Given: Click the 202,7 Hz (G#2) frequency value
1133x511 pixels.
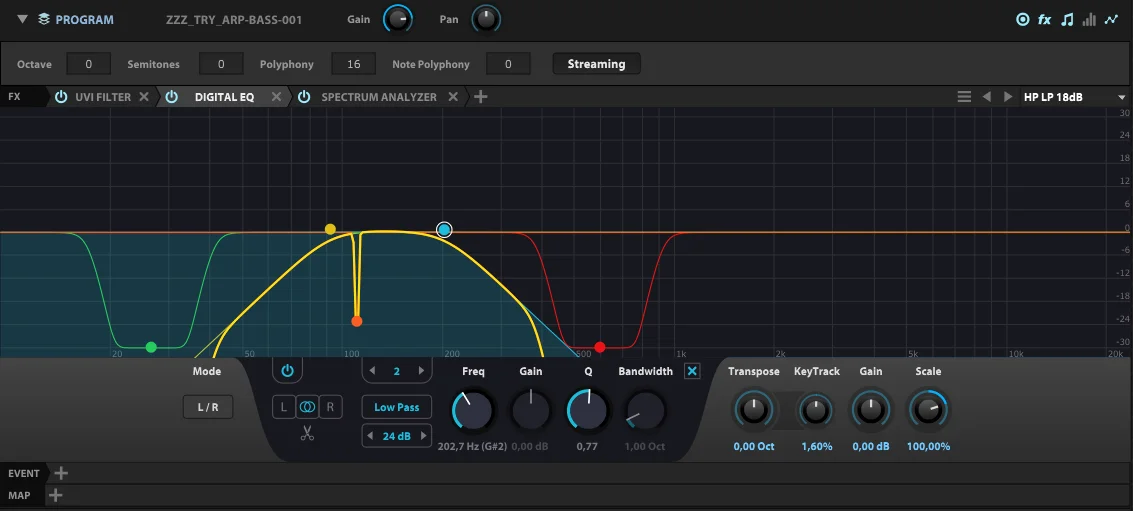Looking at the screenshot, I should (x=473, y=447).
